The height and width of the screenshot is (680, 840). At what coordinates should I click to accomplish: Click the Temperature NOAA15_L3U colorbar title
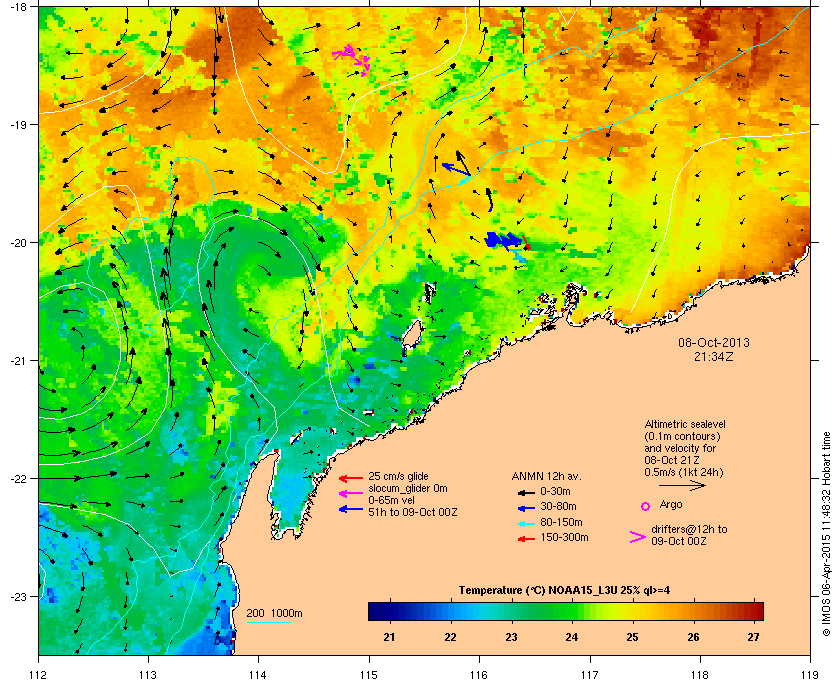(x=564, y=591)
